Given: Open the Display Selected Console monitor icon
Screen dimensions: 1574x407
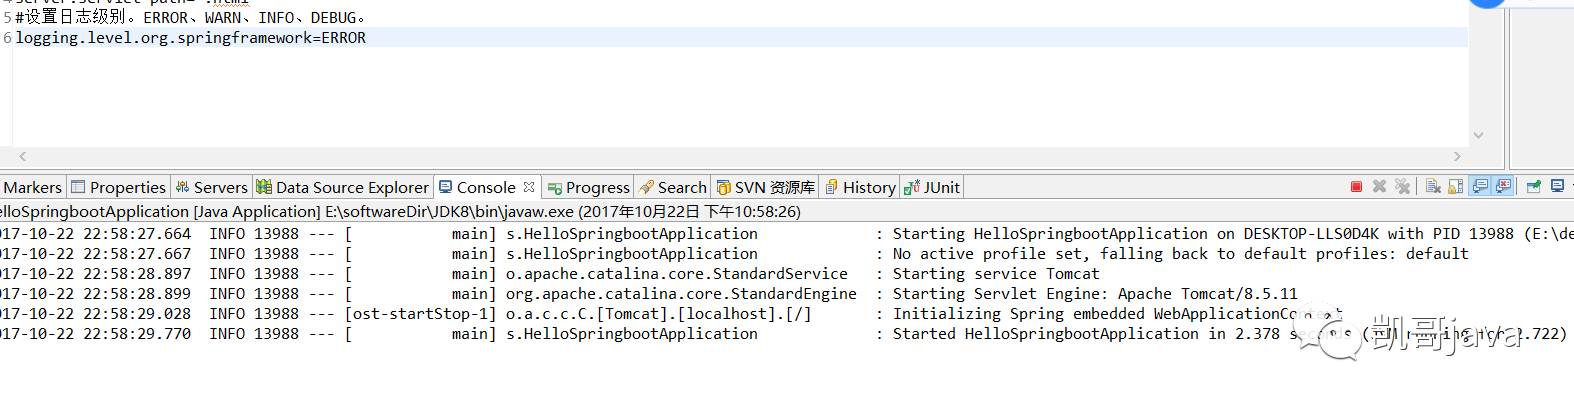Looking at the screenshot, I should pyautogui.click(x=1557, y=185).
